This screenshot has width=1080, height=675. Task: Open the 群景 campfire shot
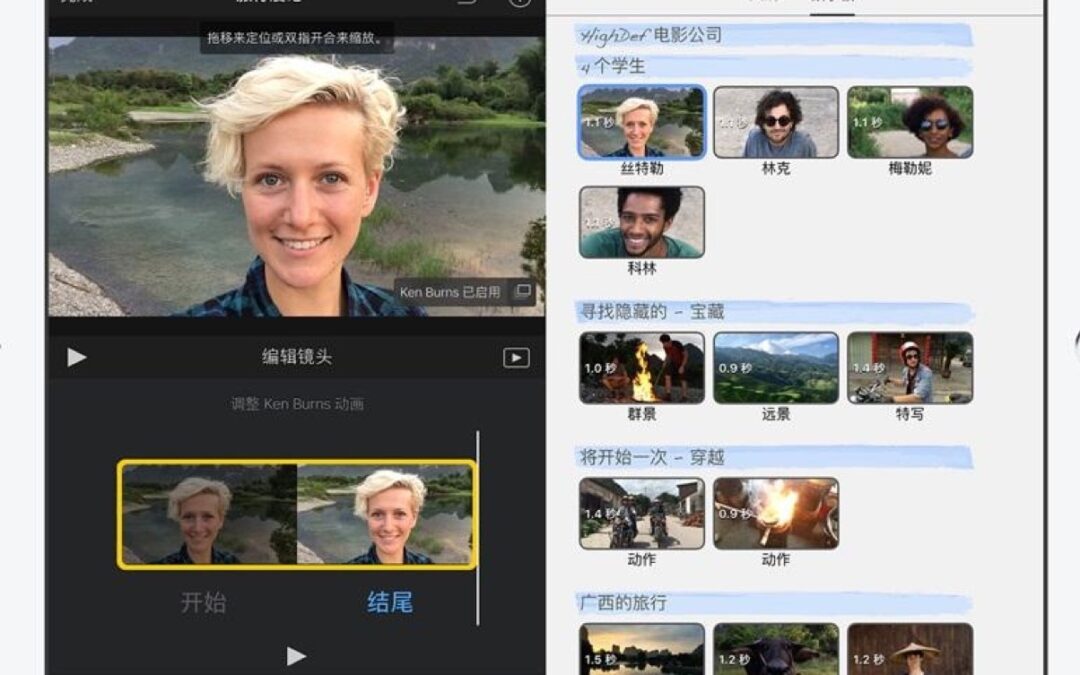coord(642,368)
